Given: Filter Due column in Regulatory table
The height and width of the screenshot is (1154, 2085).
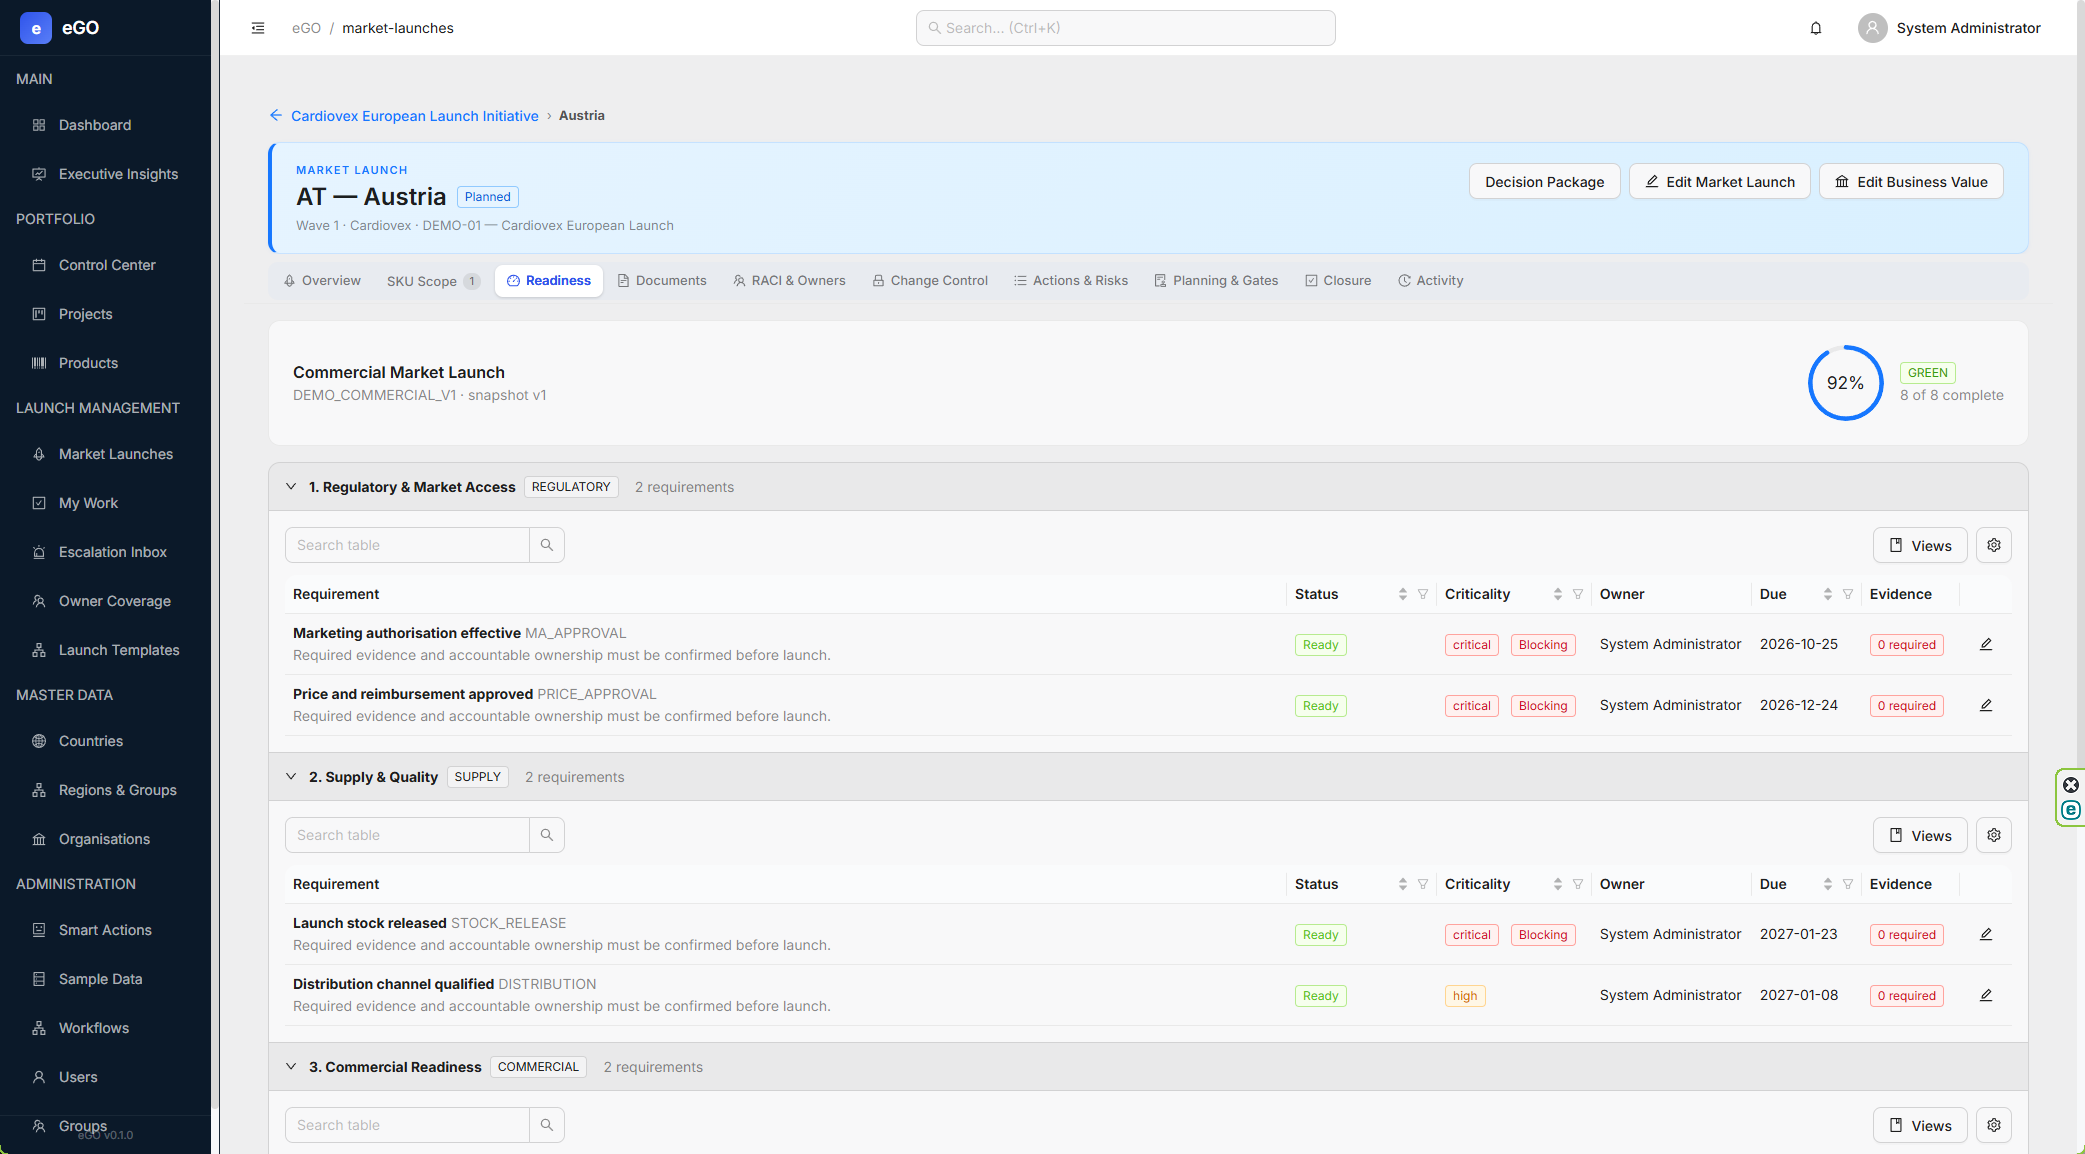Looking at the screenshot, I should click(1848, 594).
